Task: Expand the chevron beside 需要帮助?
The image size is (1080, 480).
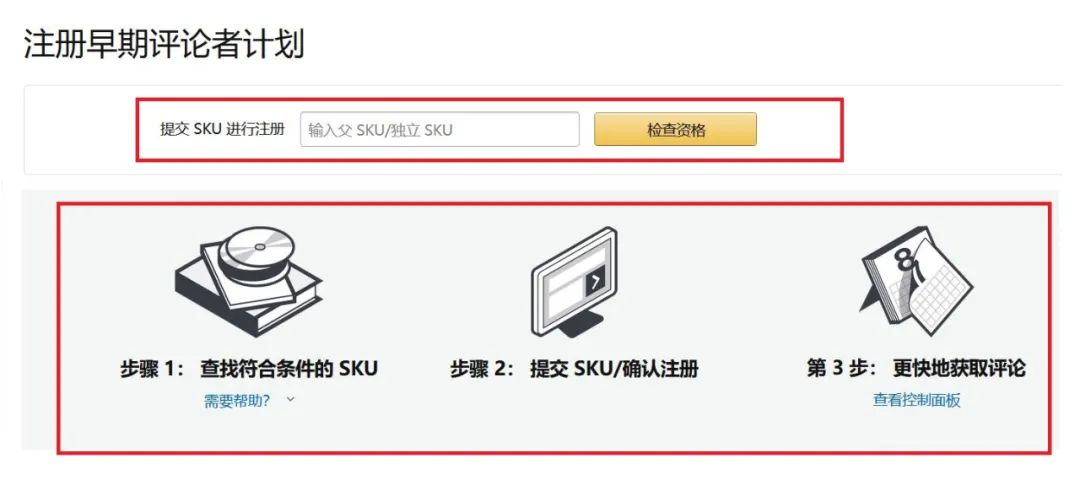Action: 291,399
